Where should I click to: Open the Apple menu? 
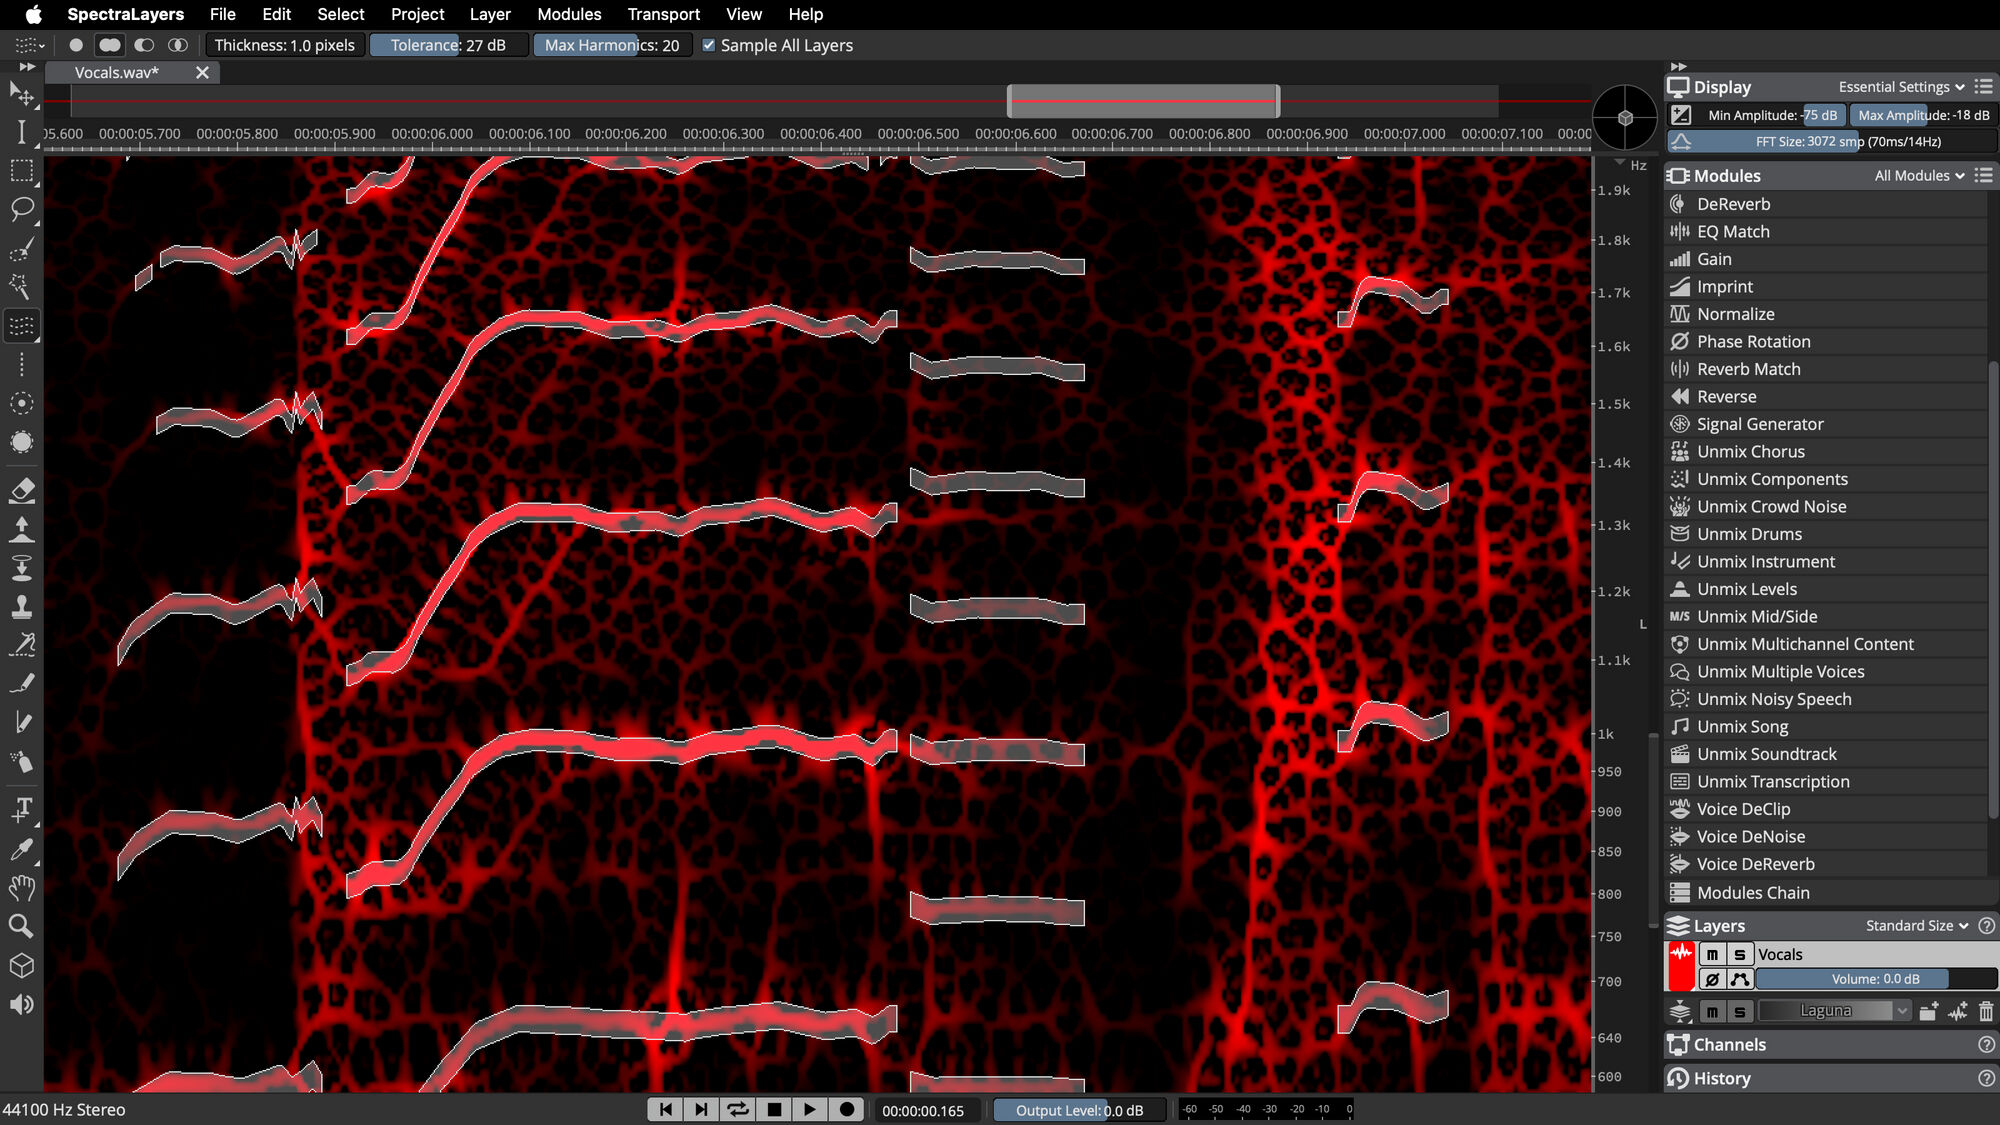click(33, 14)
